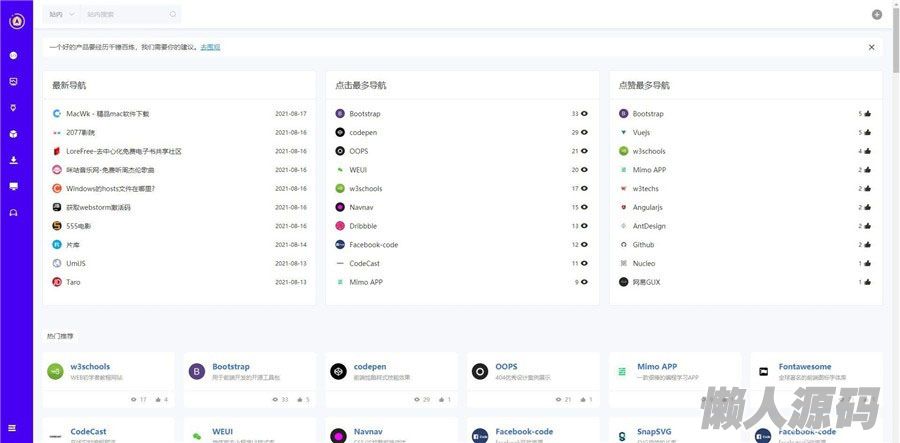Click the codepen card logo icon

click(339, 371)
